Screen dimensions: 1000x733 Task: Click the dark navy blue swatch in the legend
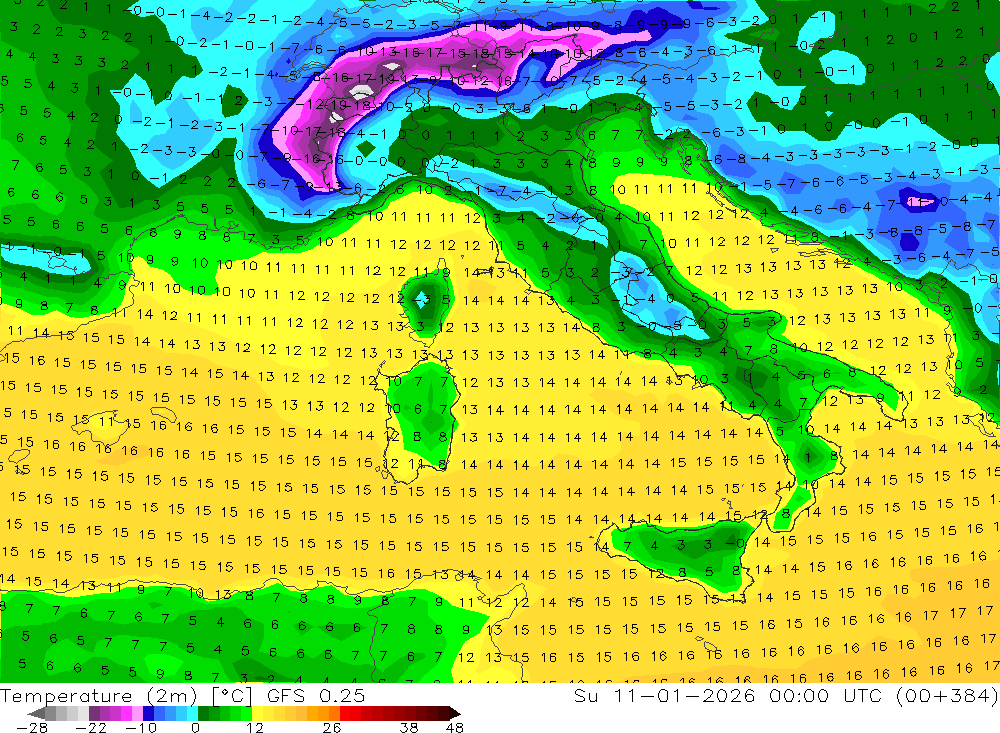pos(148,714)
